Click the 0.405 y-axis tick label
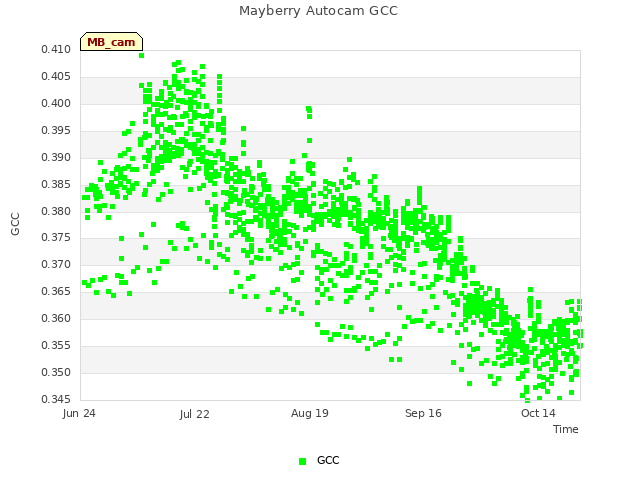The height and width of the screenshot is (480, 640). coord(56,76)
